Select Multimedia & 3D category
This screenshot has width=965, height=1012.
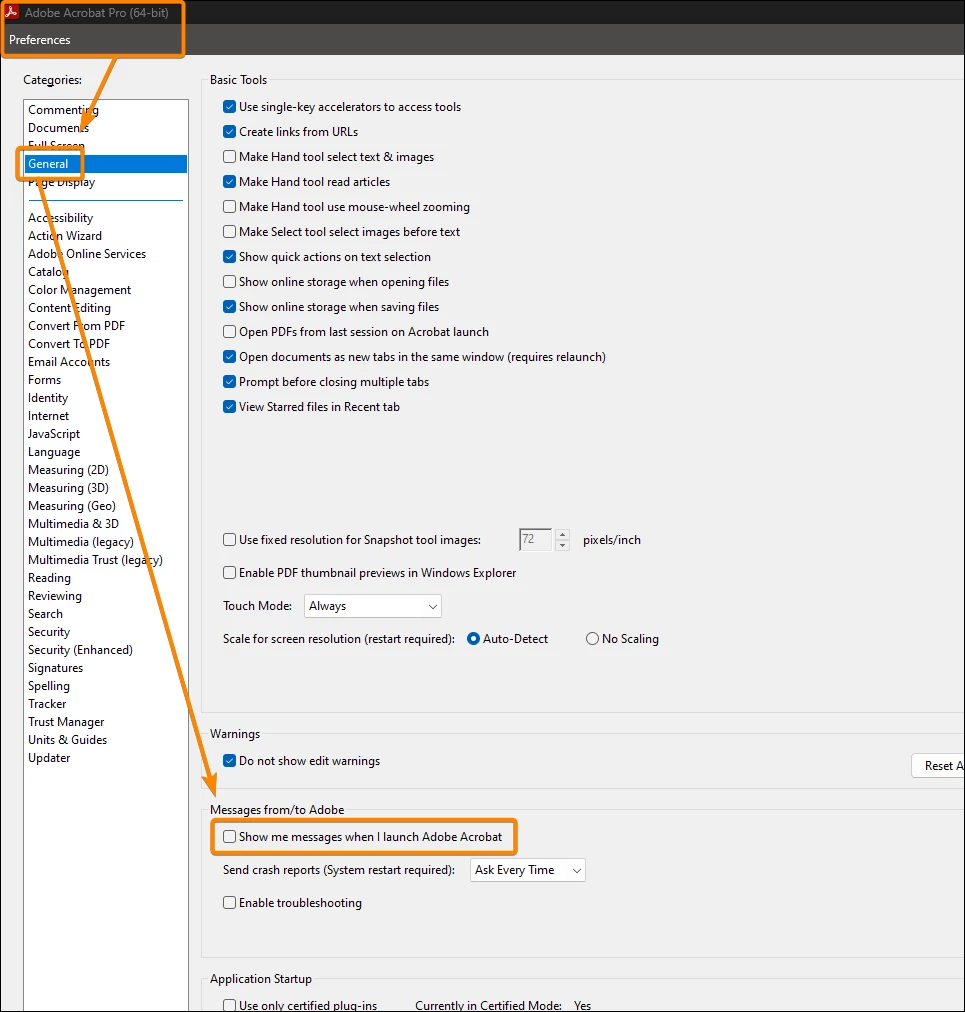pyautogui.click(x=73, y=524)
